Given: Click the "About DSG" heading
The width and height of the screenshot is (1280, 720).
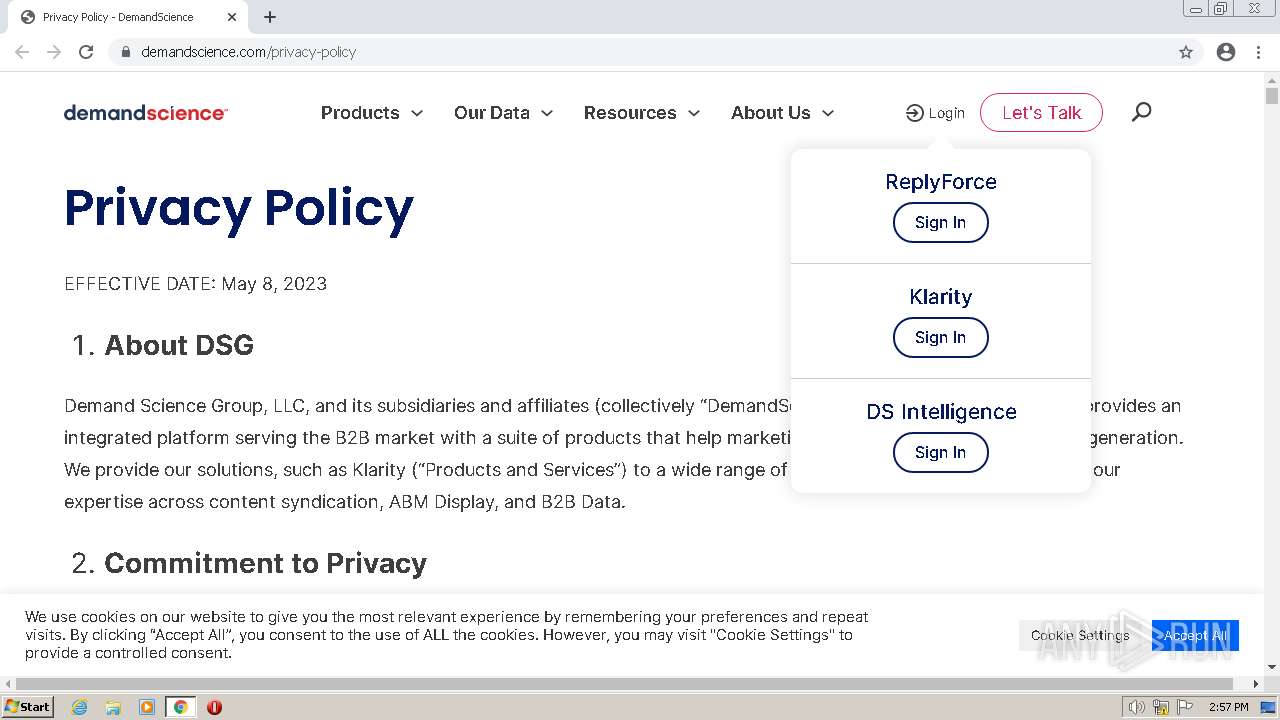Looking at the screenshot, I should (179, 345).
